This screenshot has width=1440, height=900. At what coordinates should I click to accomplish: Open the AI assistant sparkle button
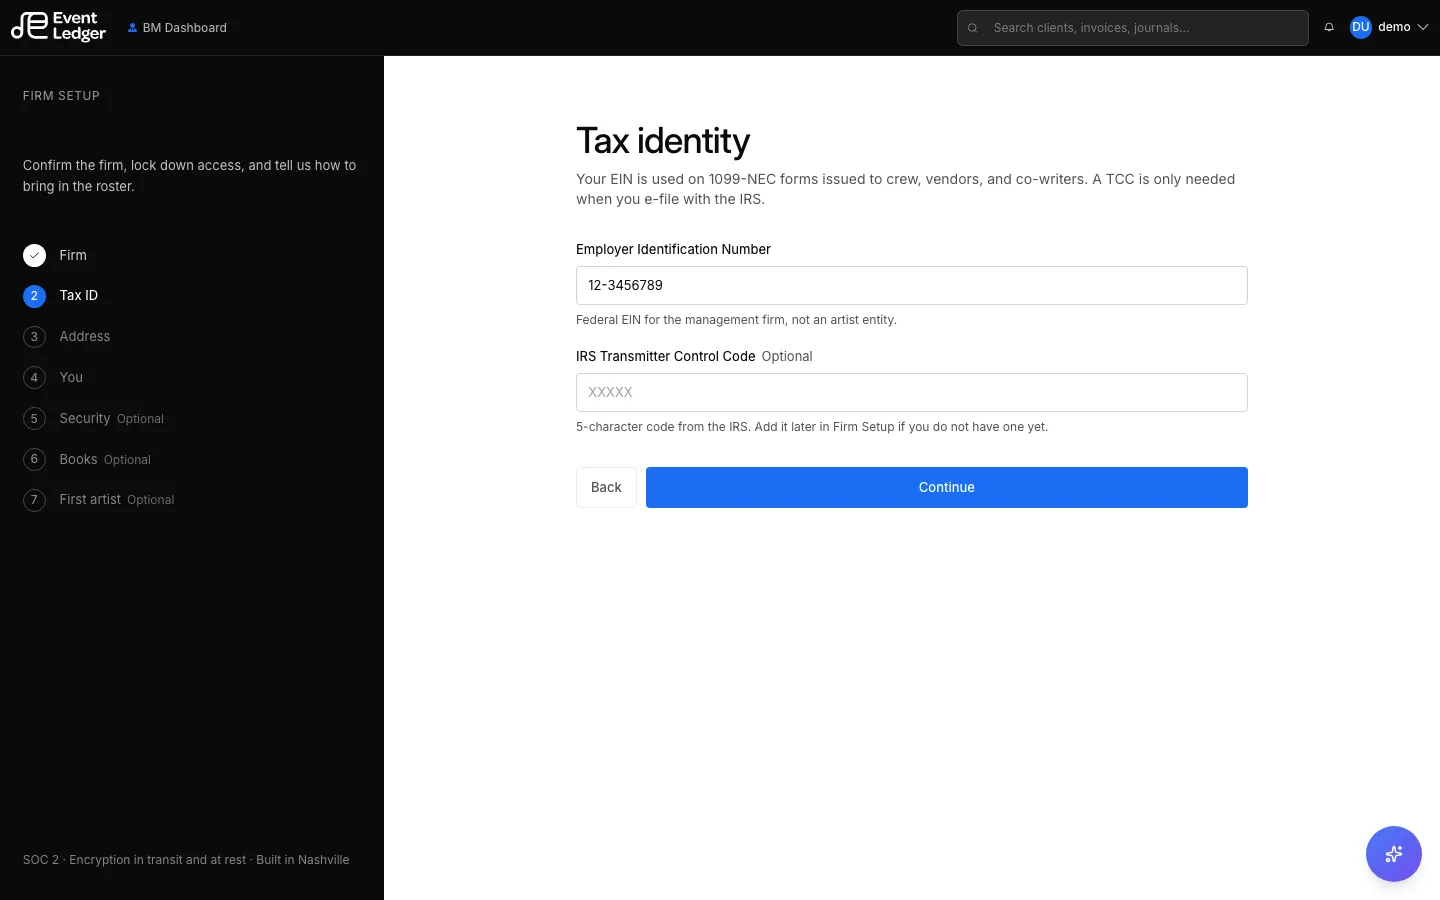coord(1394,854)
